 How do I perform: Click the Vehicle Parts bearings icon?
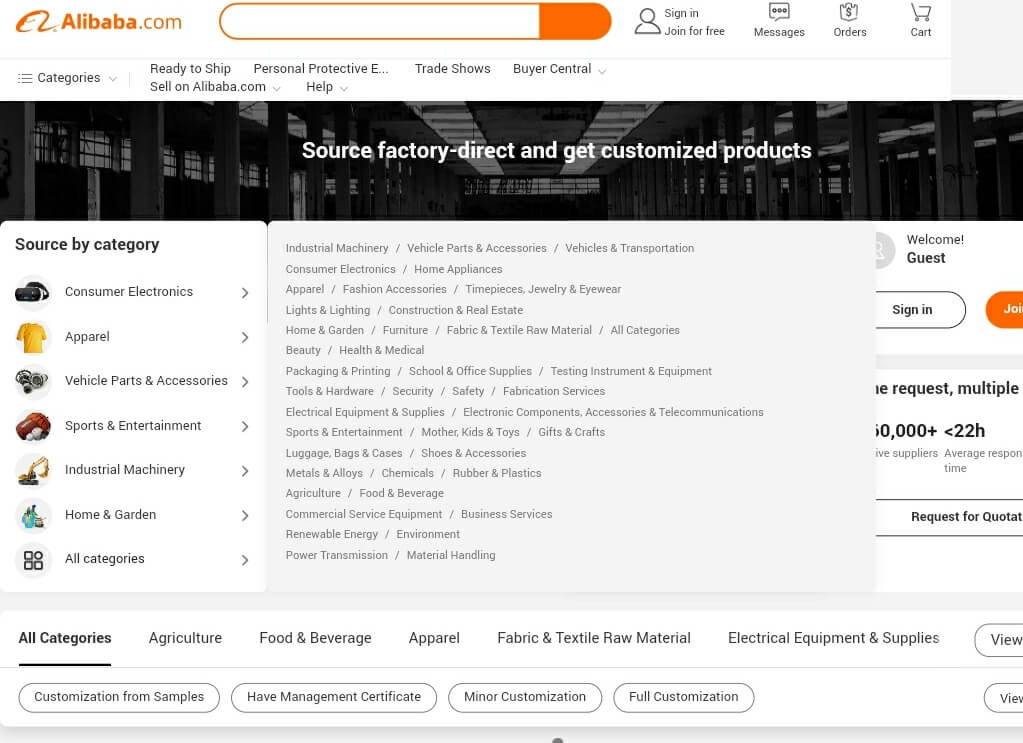(33, 381)
